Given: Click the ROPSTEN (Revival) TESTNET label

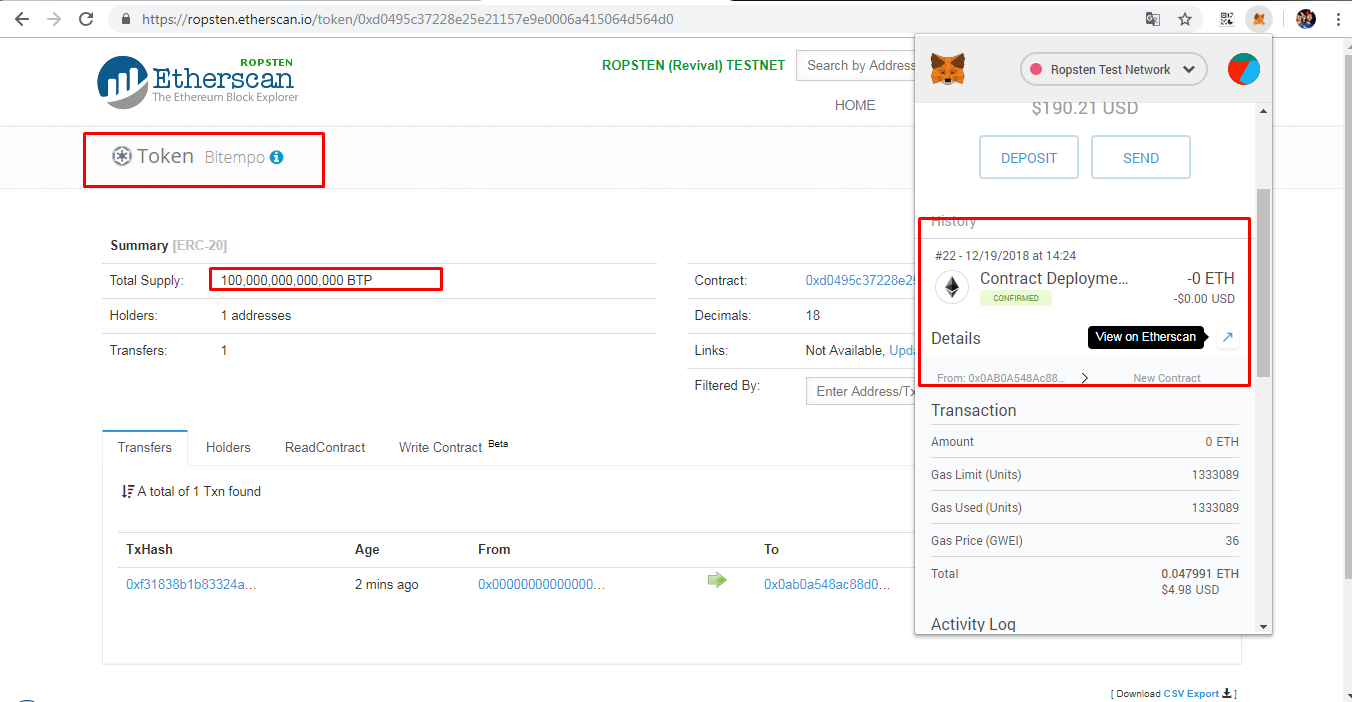Looking at the screenshot, I should click(693, 65).
